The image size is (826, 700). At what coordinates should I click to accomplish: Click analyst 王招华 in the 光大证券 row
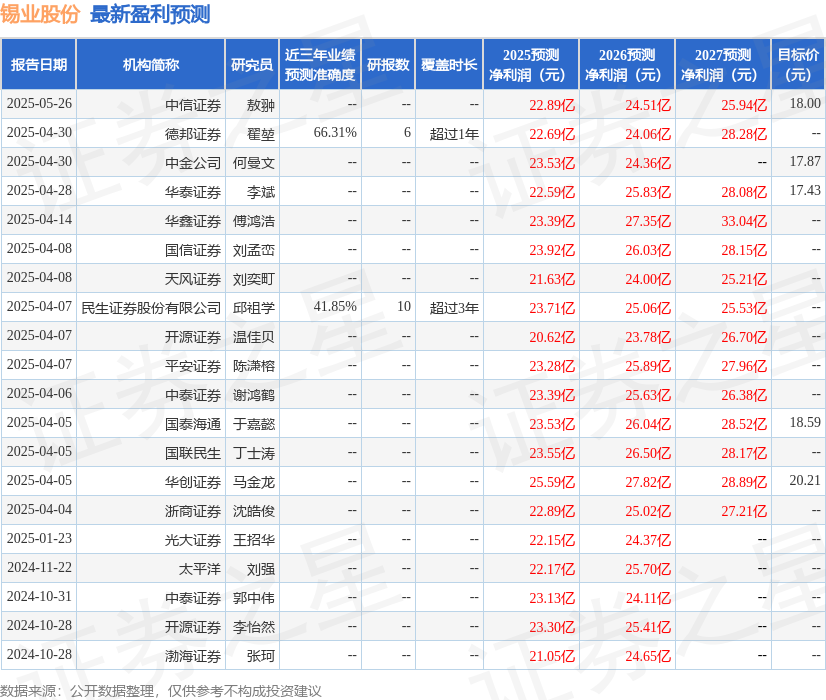click(x=253, y=539)
